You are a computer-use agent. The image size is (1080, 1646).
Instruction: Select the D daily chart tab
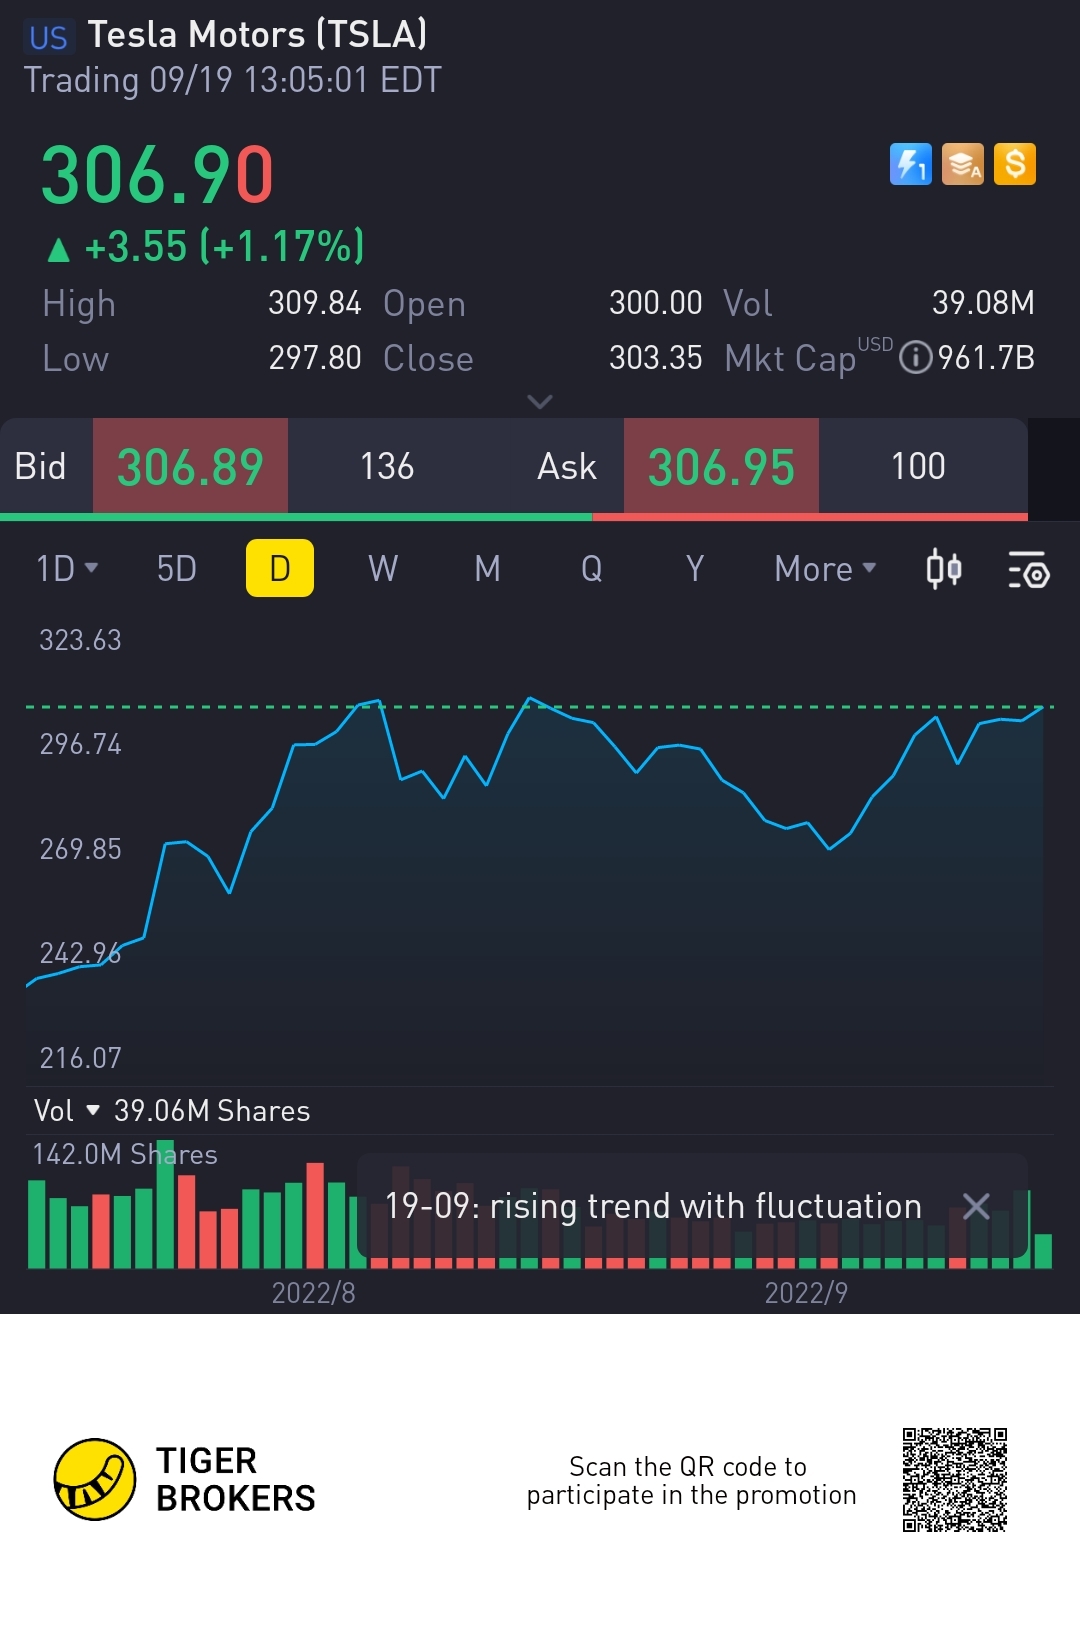click(x=280, y=568)
